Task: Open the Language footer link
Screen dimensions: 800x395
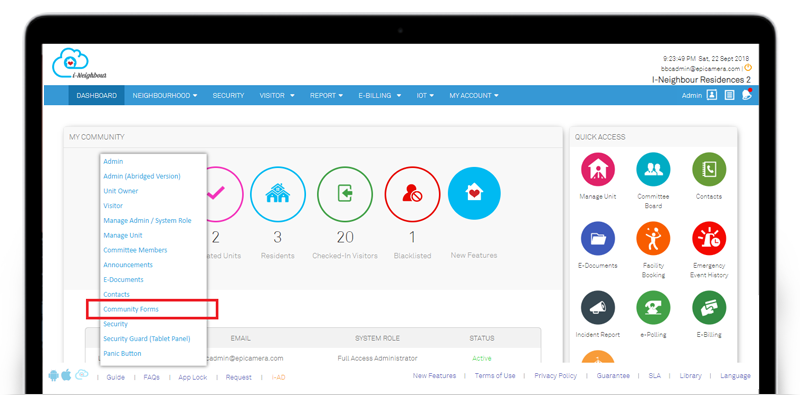Action: [x=735, y=376]
